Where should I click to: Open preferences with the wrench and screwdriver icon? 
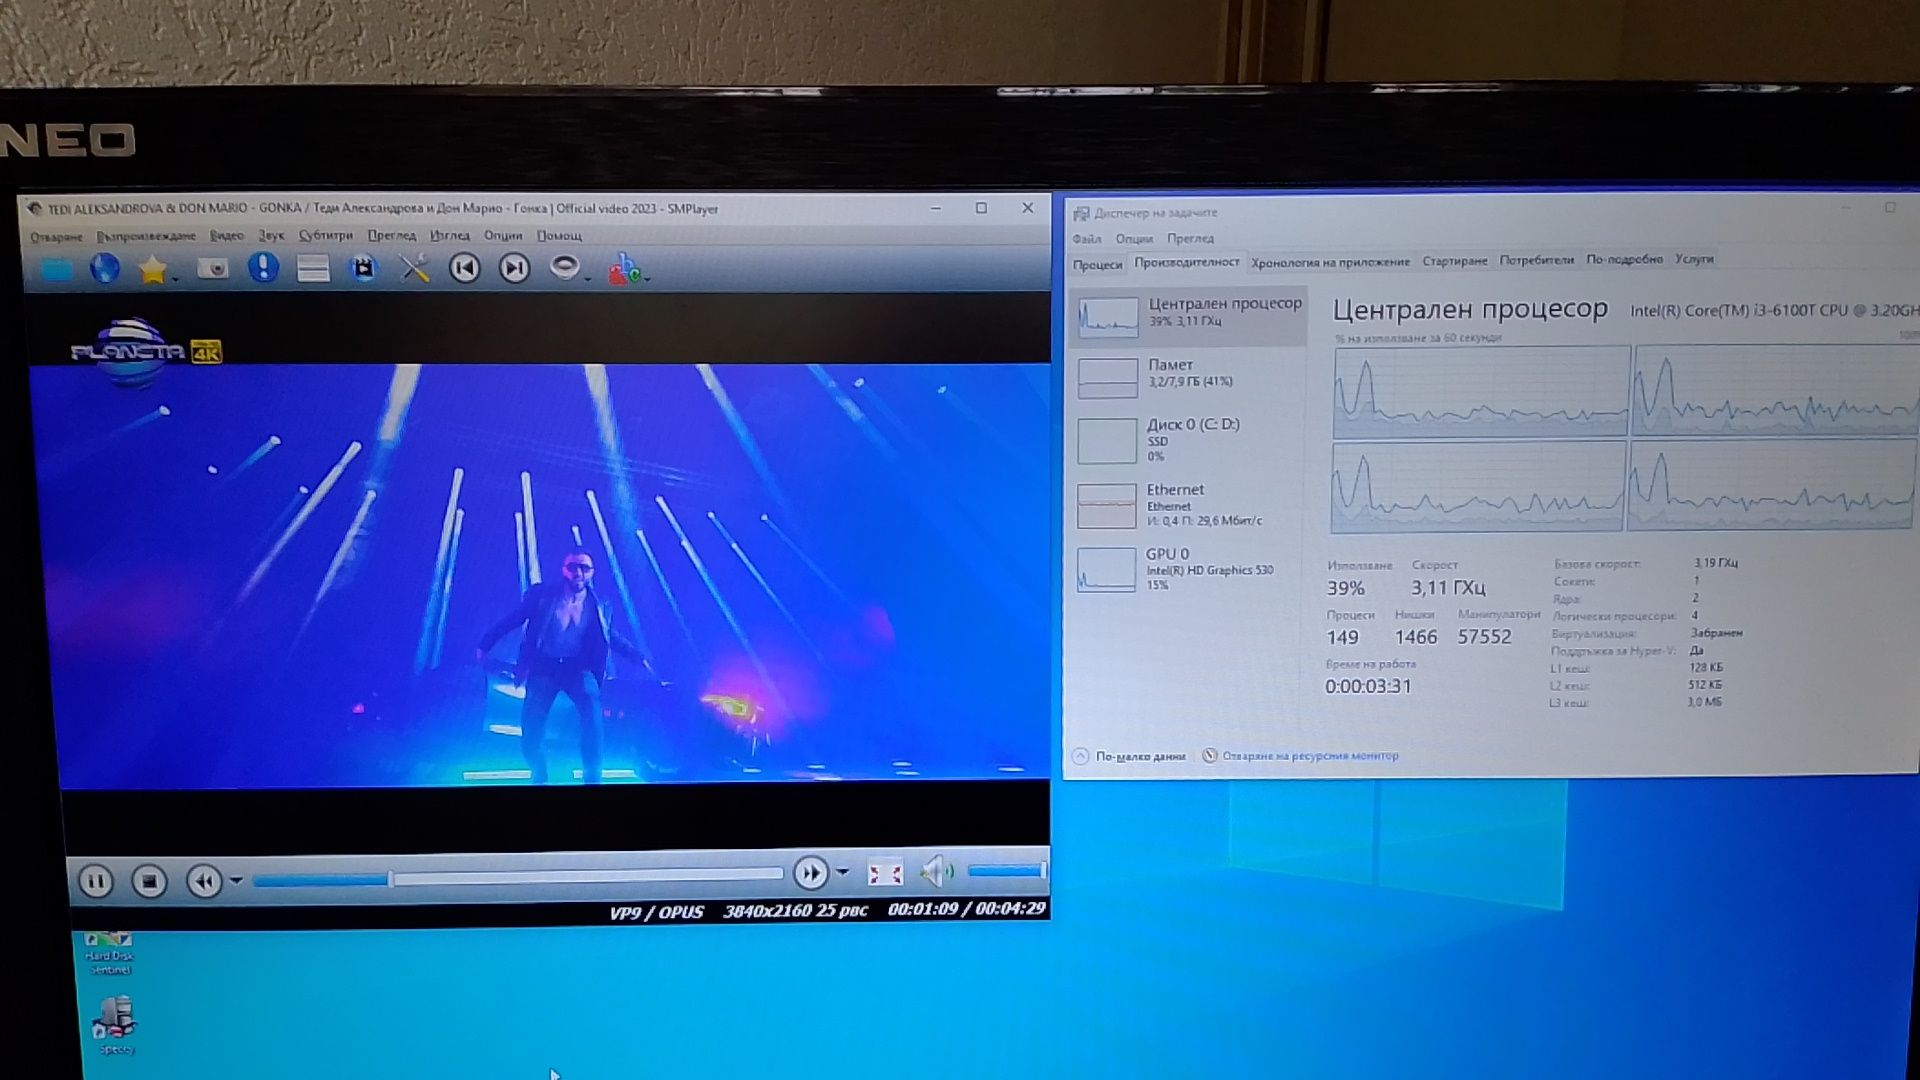[x=414, y=268]
